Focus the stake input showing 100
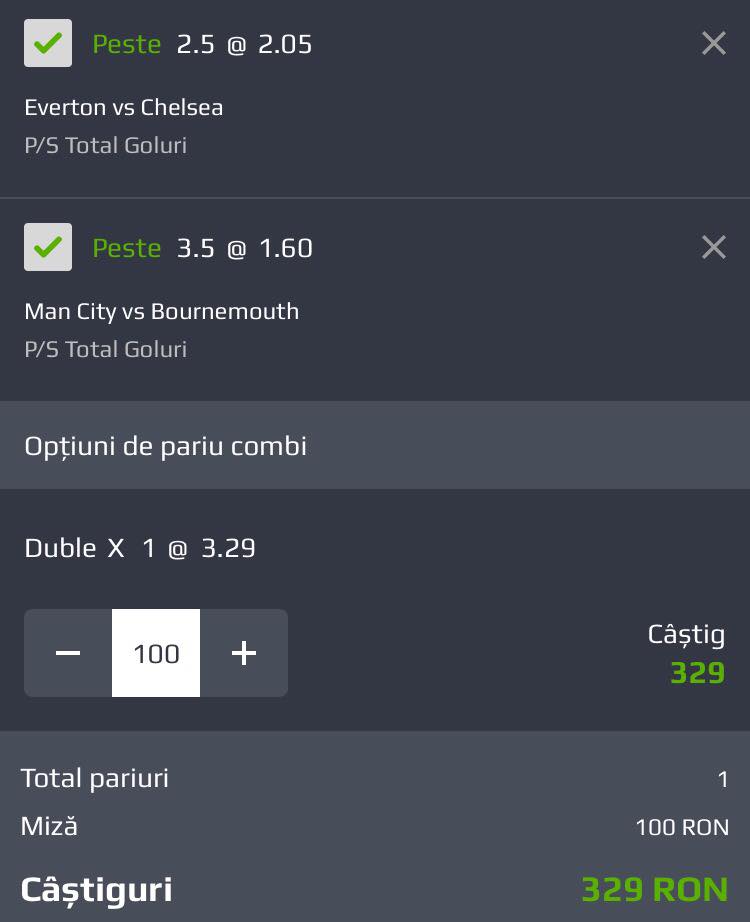 (x=156, y=653)
